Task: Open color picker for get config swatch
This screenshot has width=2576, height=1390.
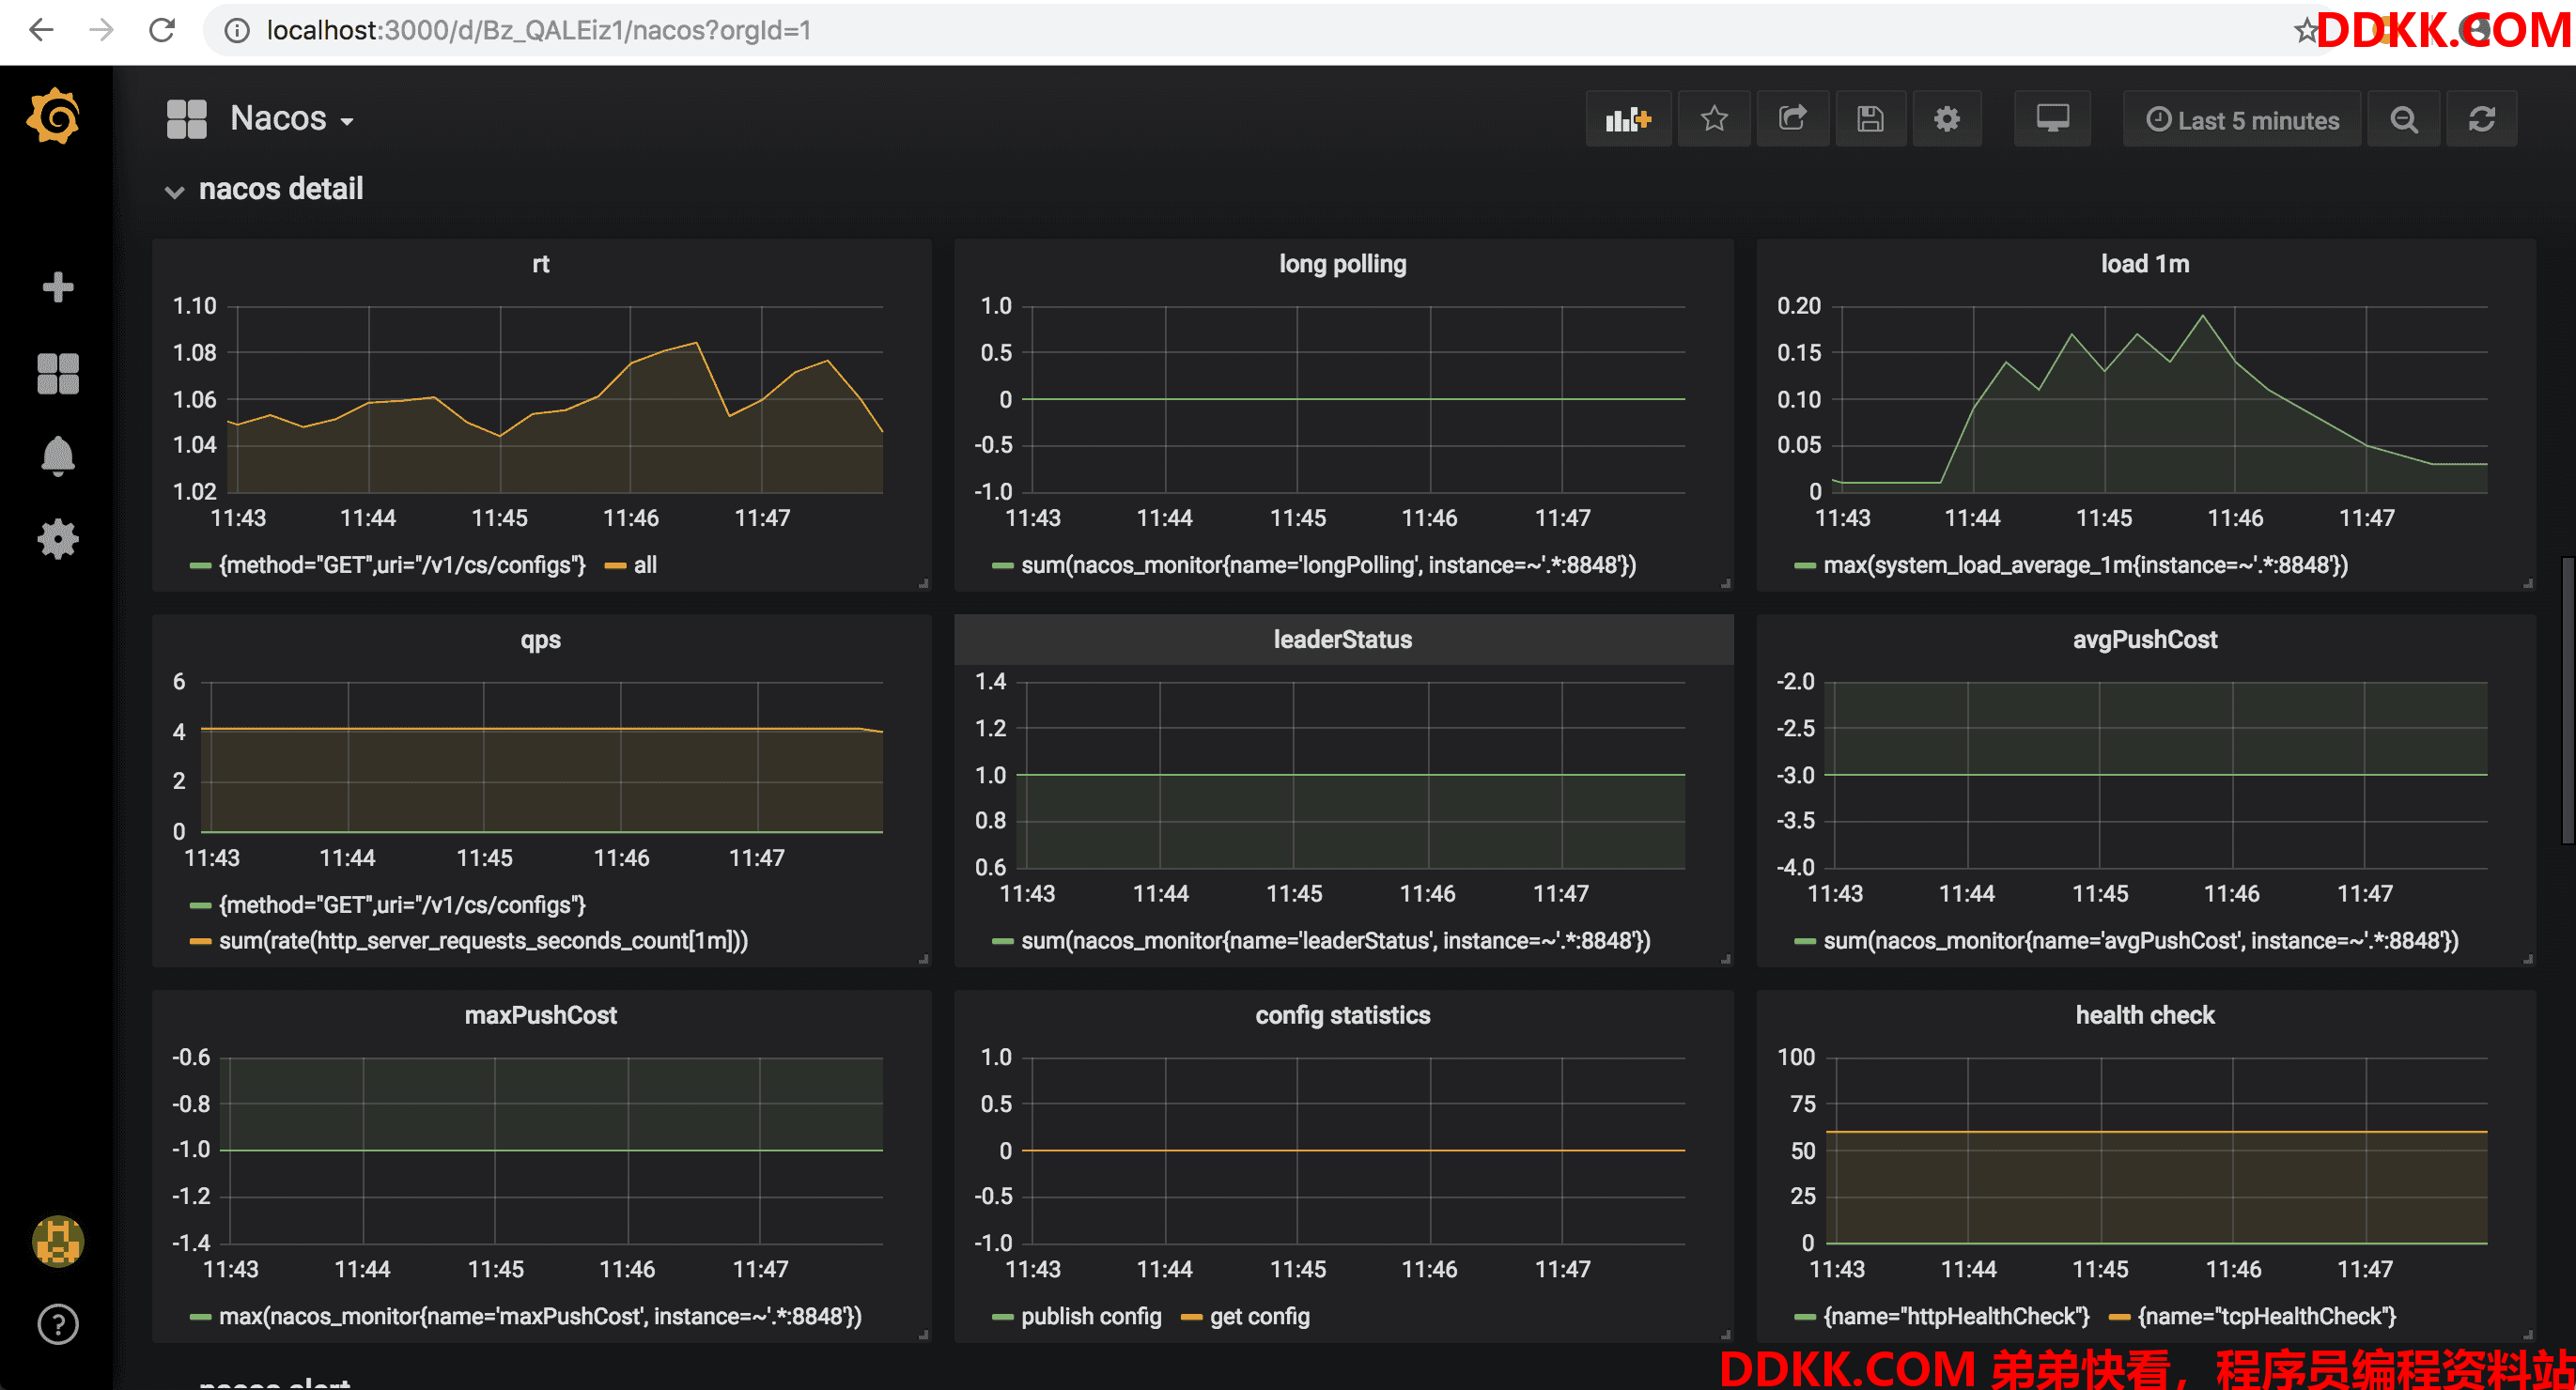Action: click(1191, 1317)
